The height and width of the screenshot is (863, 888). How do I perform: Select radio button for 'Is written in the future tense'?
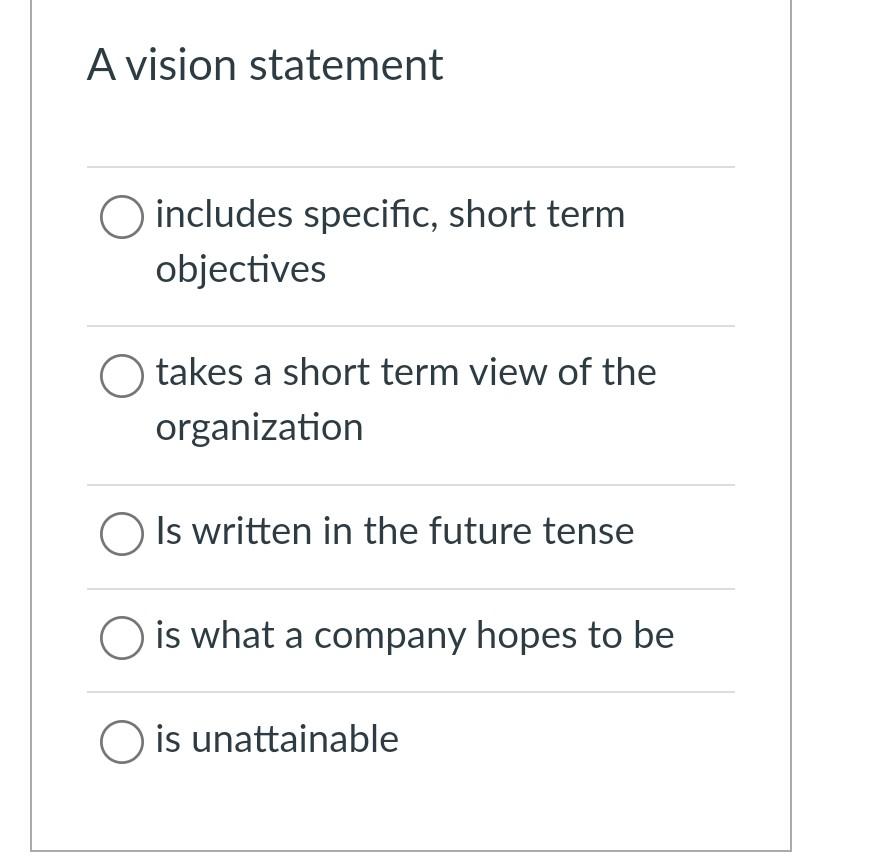pos(121,533)
